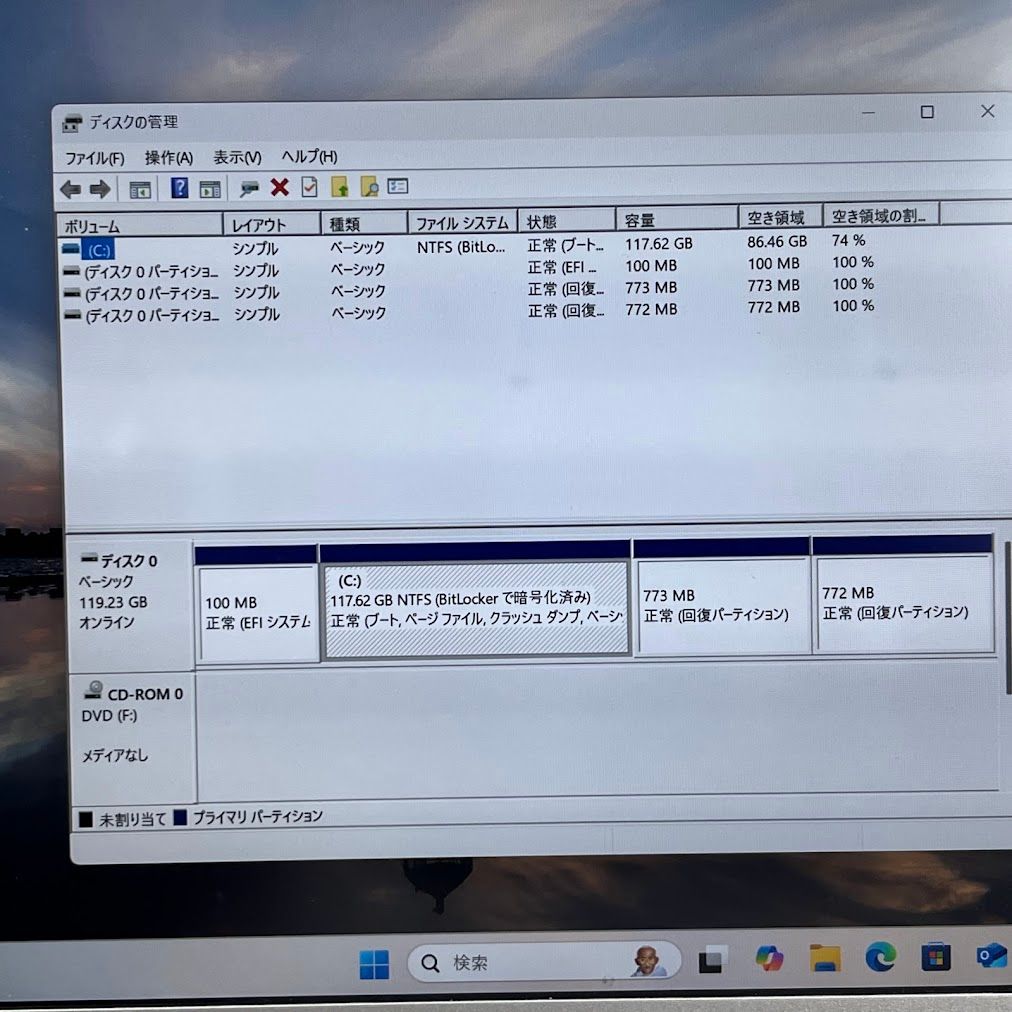Click the Back arrow toolbar icon
This screenshot has width=1012, height=1012.
70,189
